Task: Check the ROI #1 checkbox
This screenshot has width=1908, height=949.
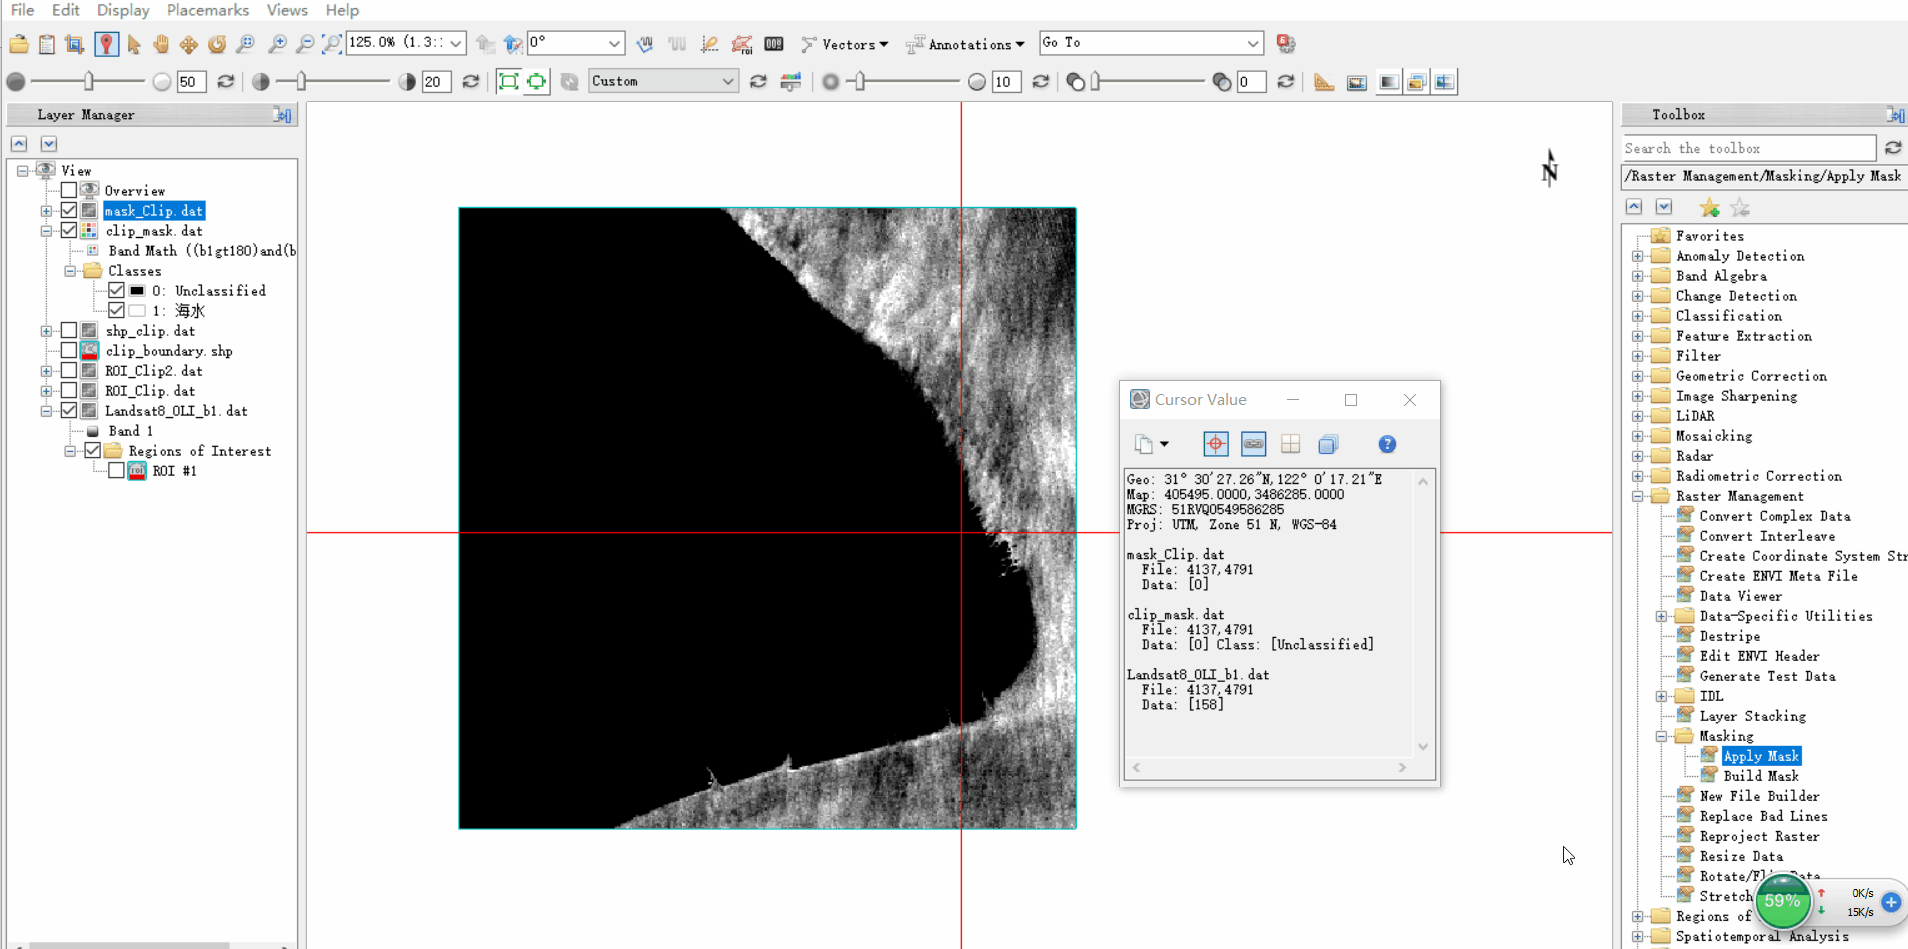Action: click(117, 471)
